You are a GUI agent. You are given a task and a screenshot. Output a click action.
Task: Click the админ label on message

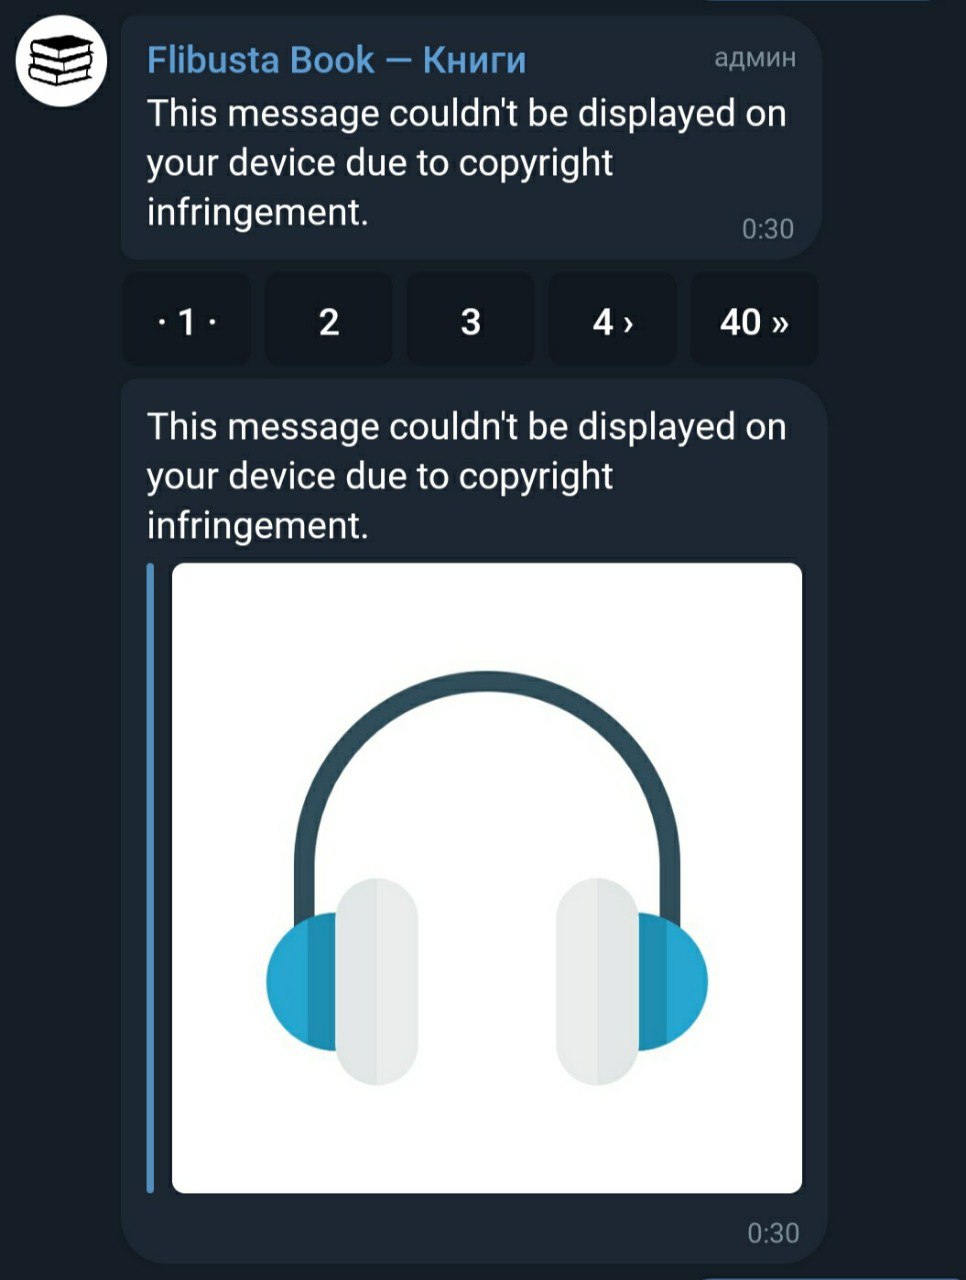(755, 58)
